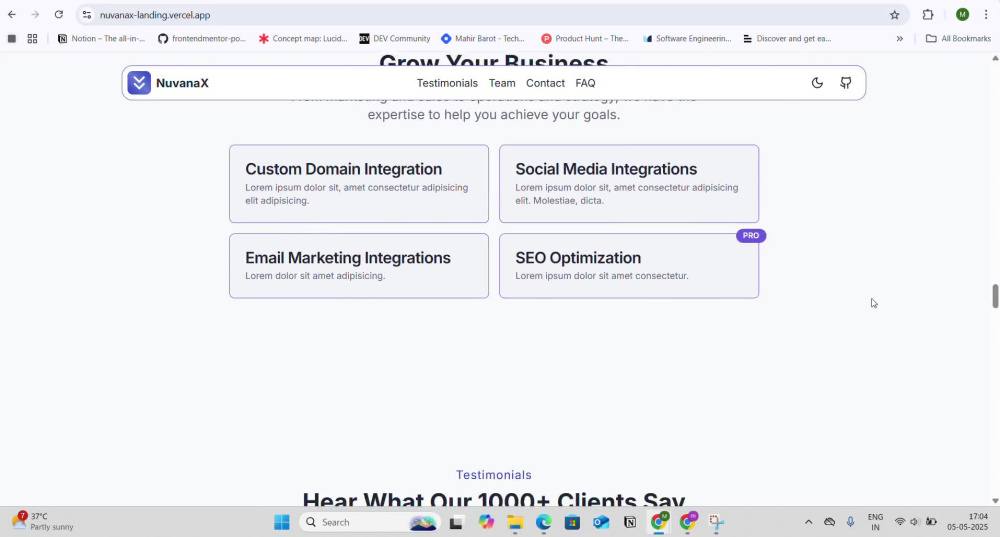Open Chrome three-dot menu
The width and height of the screenshot is (1000, 537).
click(986, 15)
